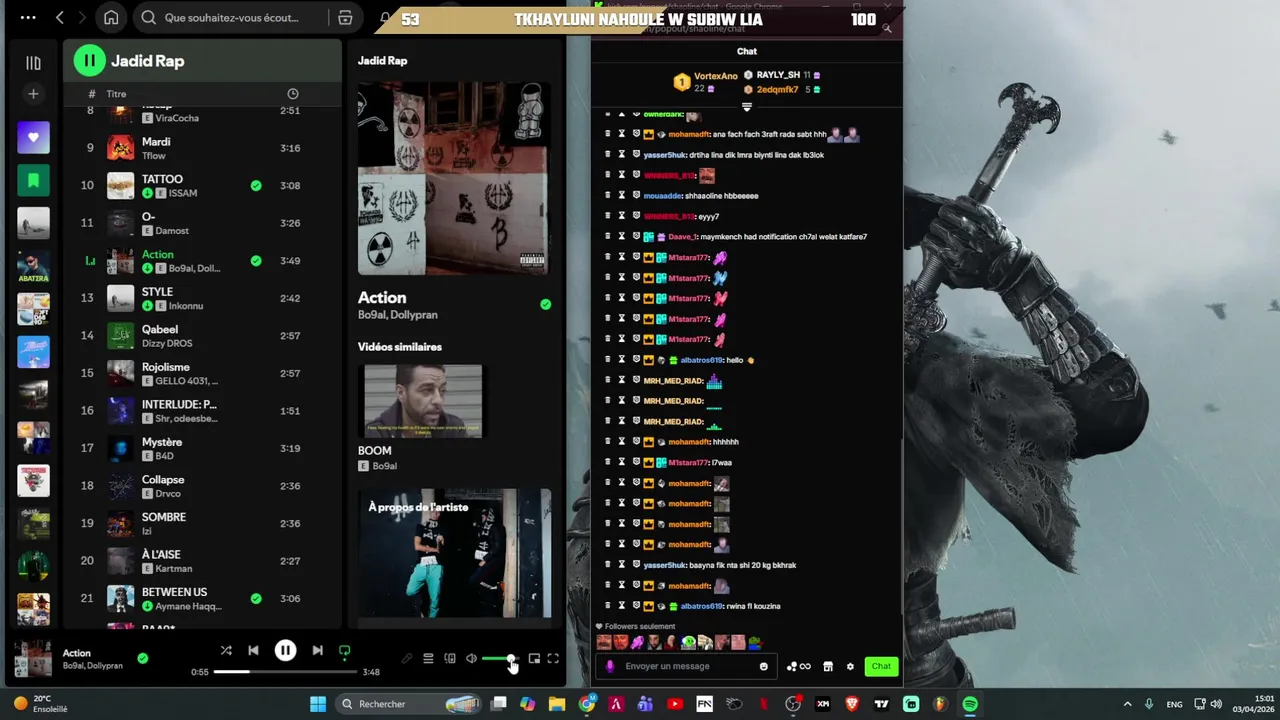The width and height of the screenshot is (1280, 720).
Task: Select track Collapse by Drvco
Action: point(200,485)
